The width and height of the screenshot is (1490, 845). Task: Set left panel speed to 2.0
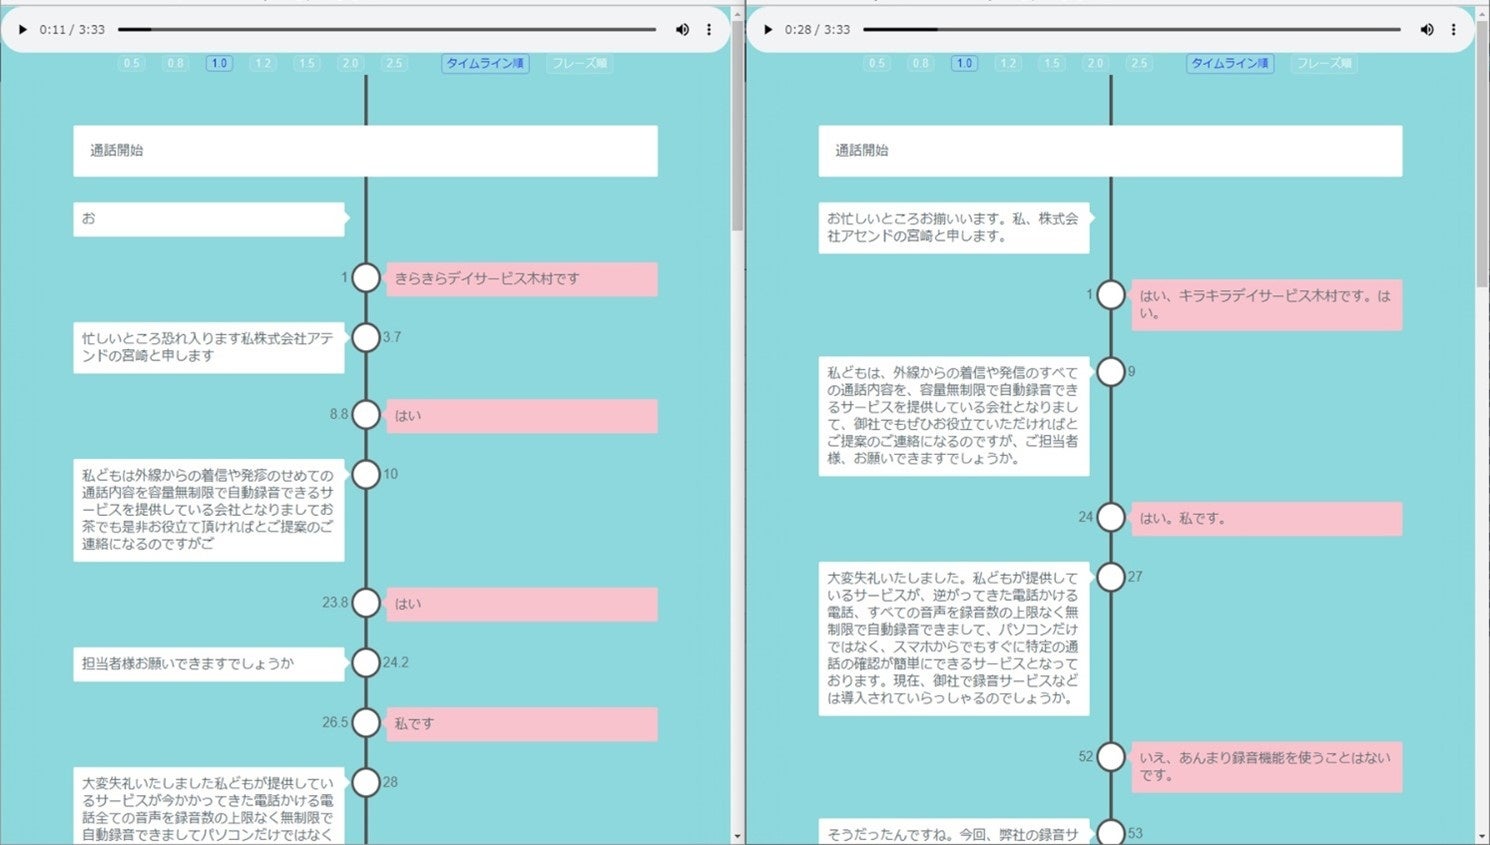[x=350, y=63]
